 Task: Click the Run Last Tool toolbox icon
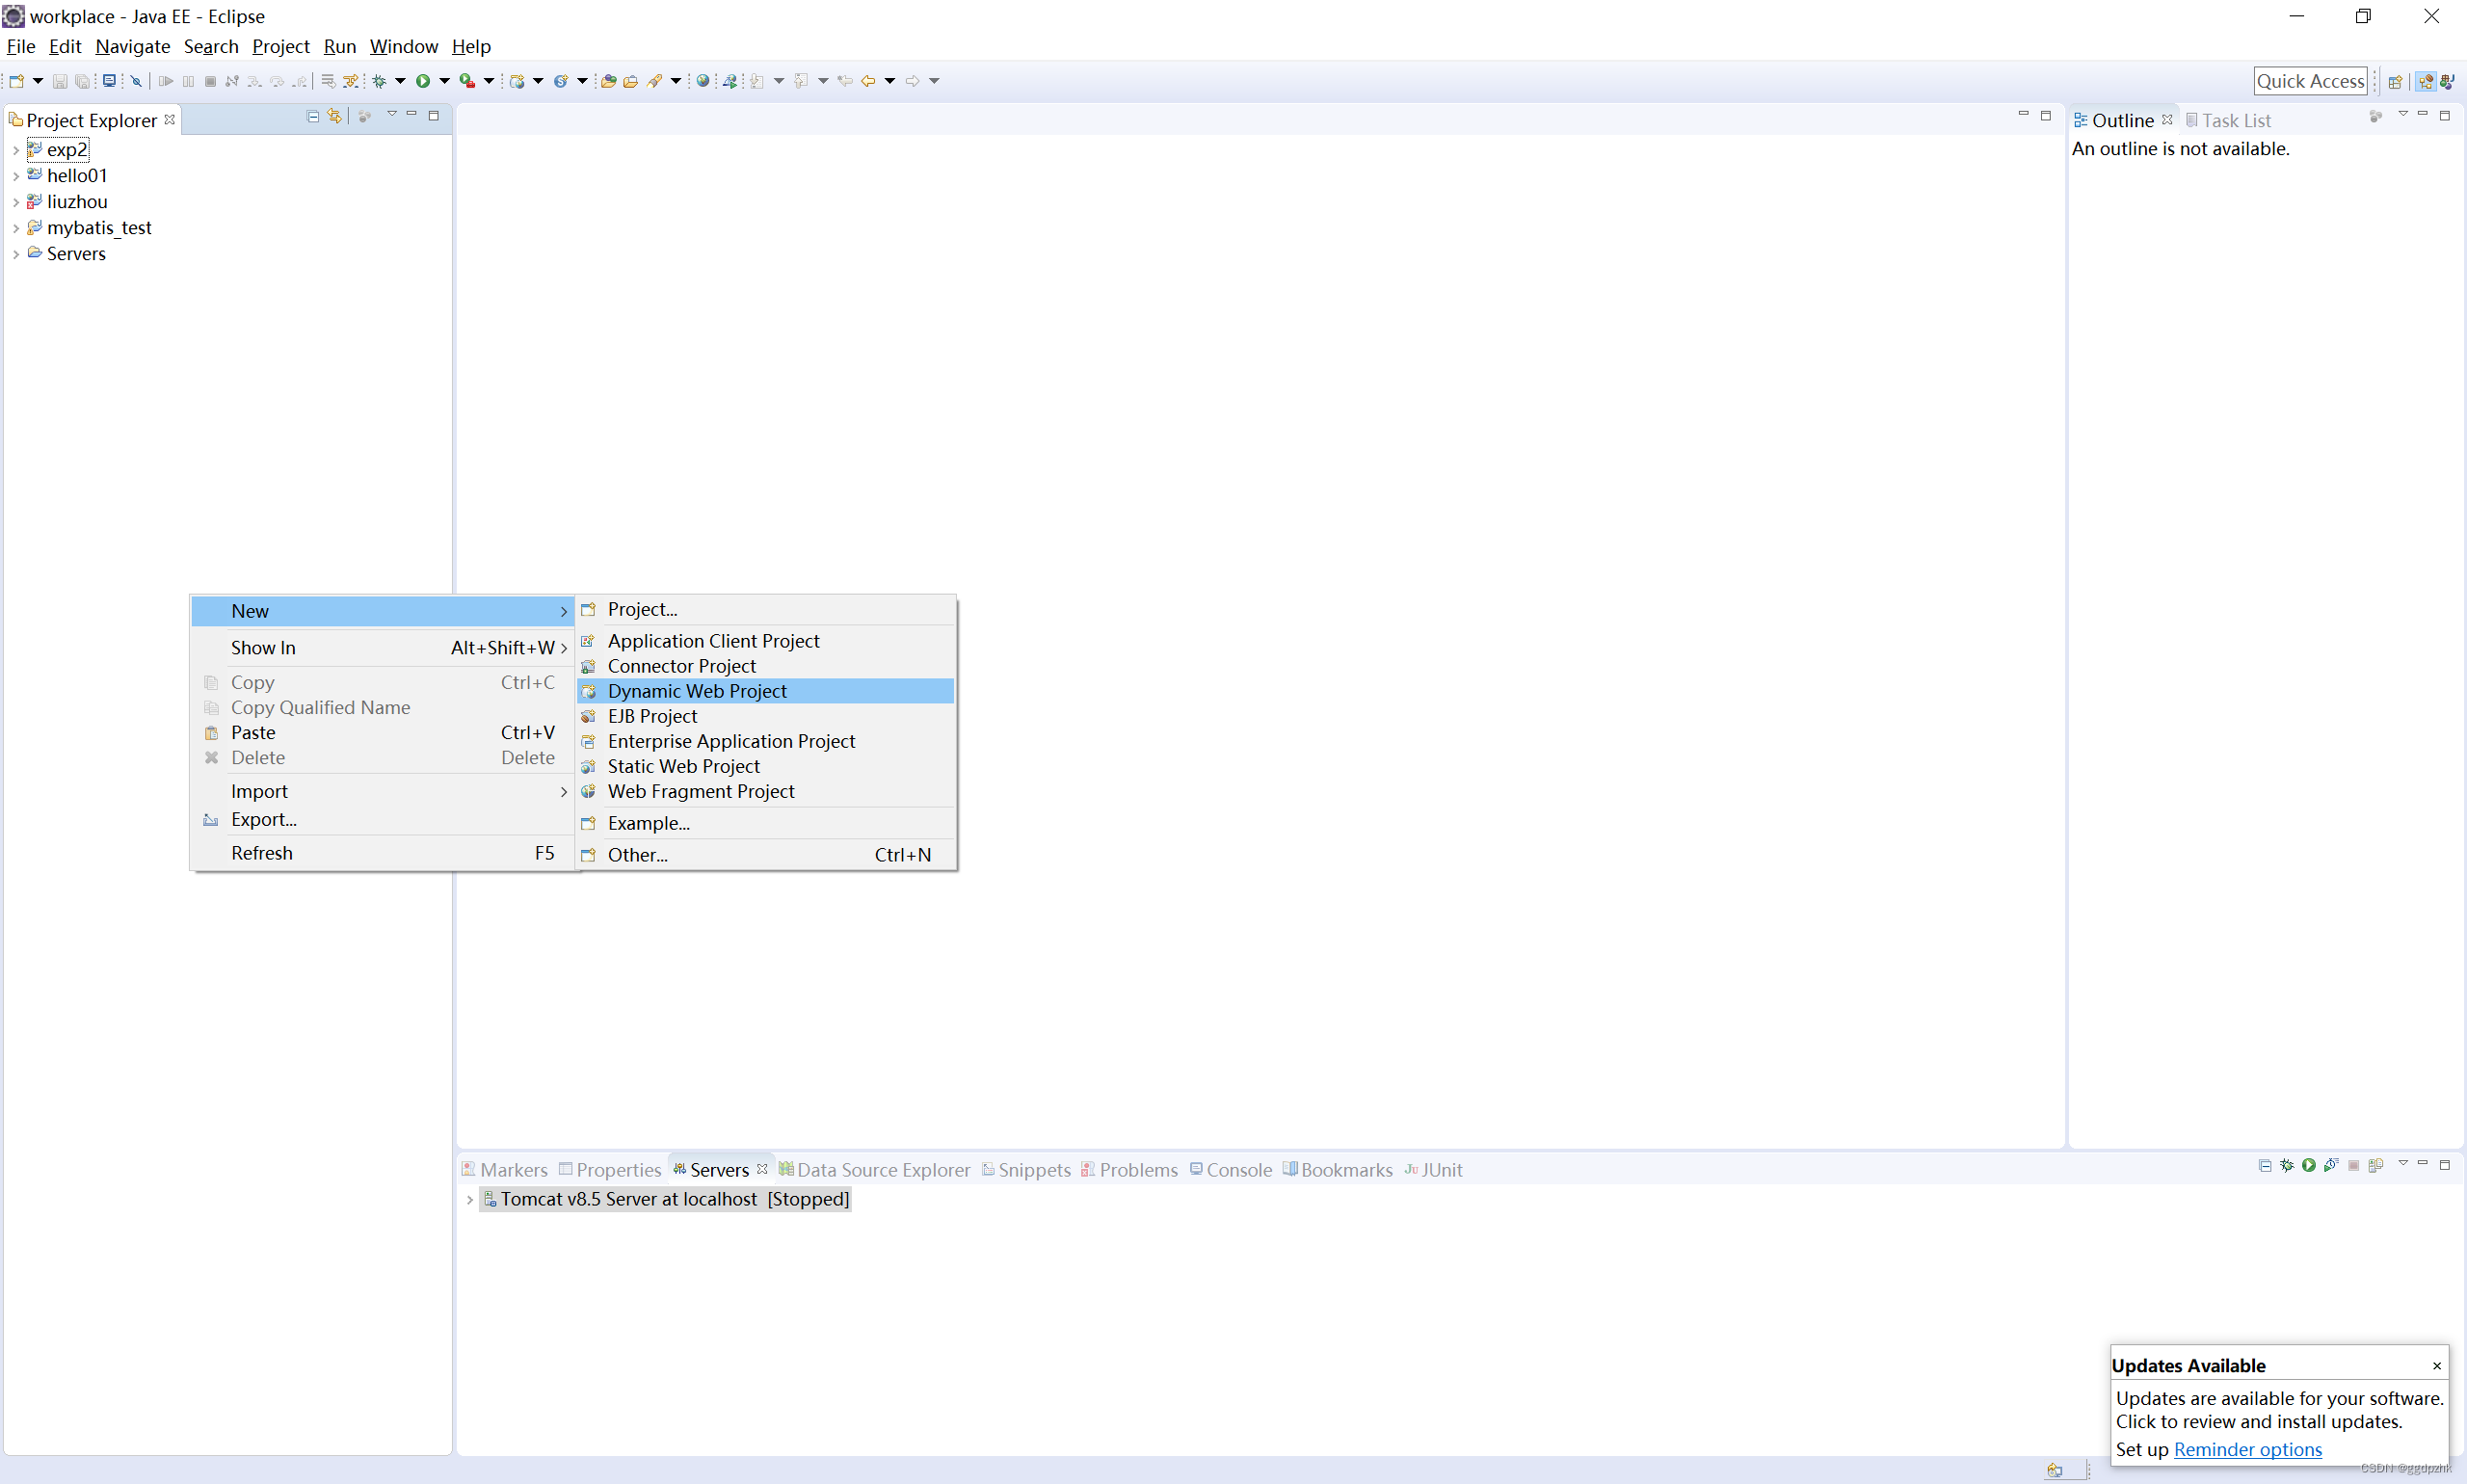tap(467, 81)
